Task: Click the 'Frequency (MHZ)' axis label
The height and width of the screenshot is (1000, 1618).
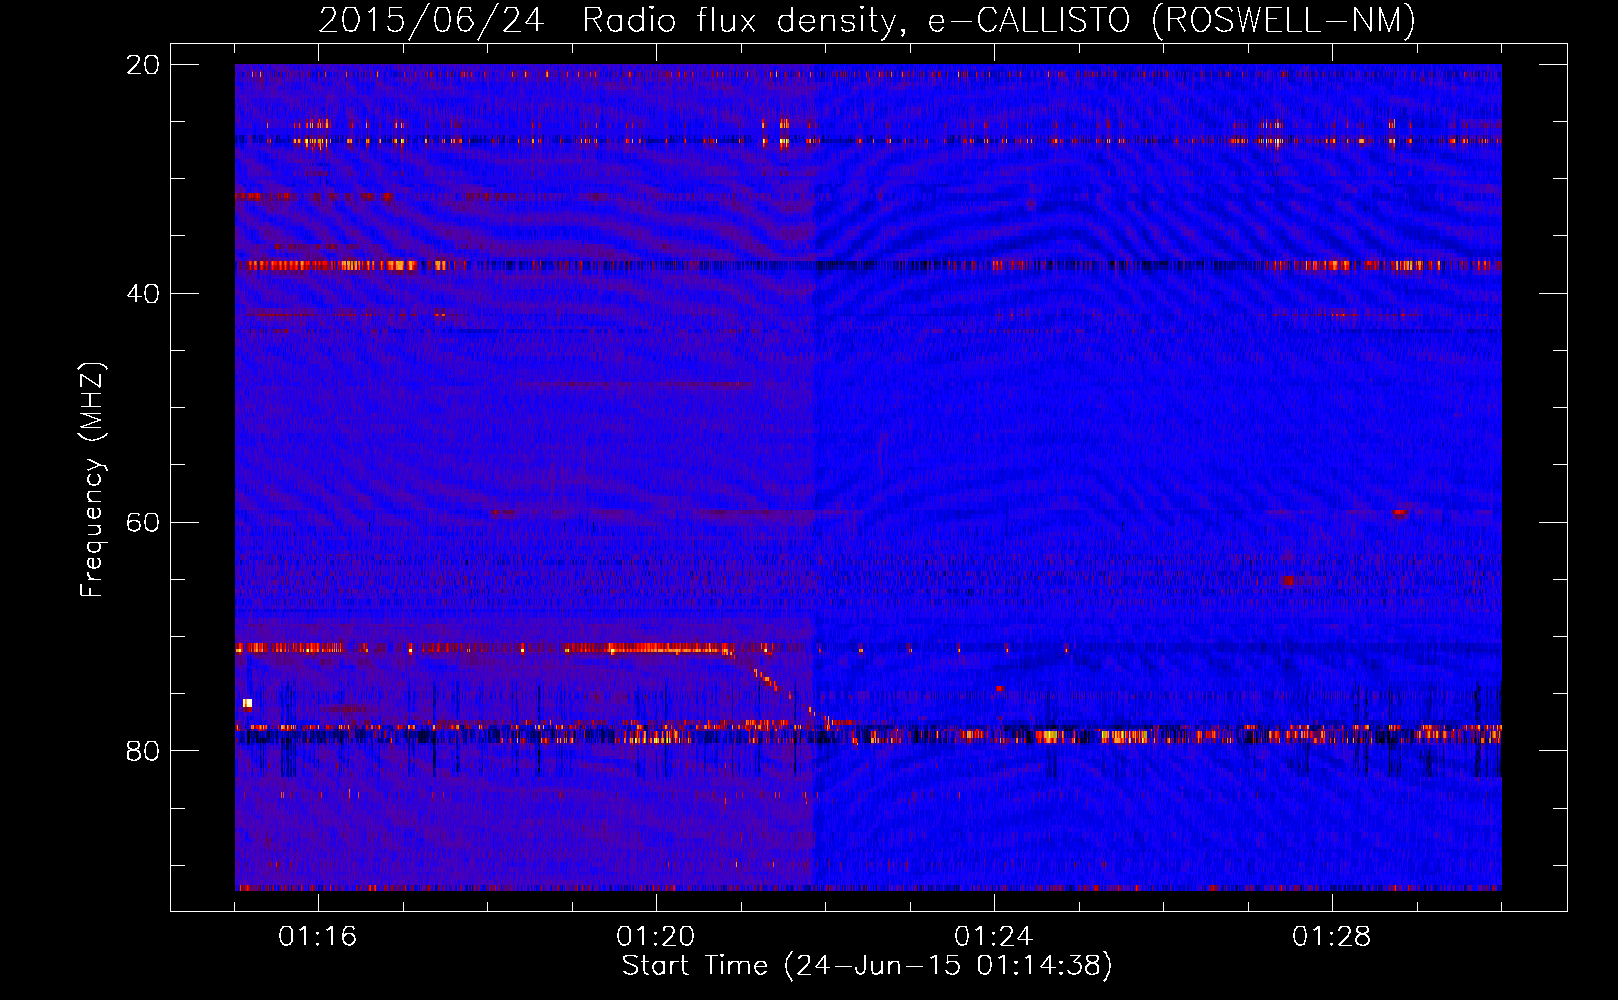Action: coord(92,480)
